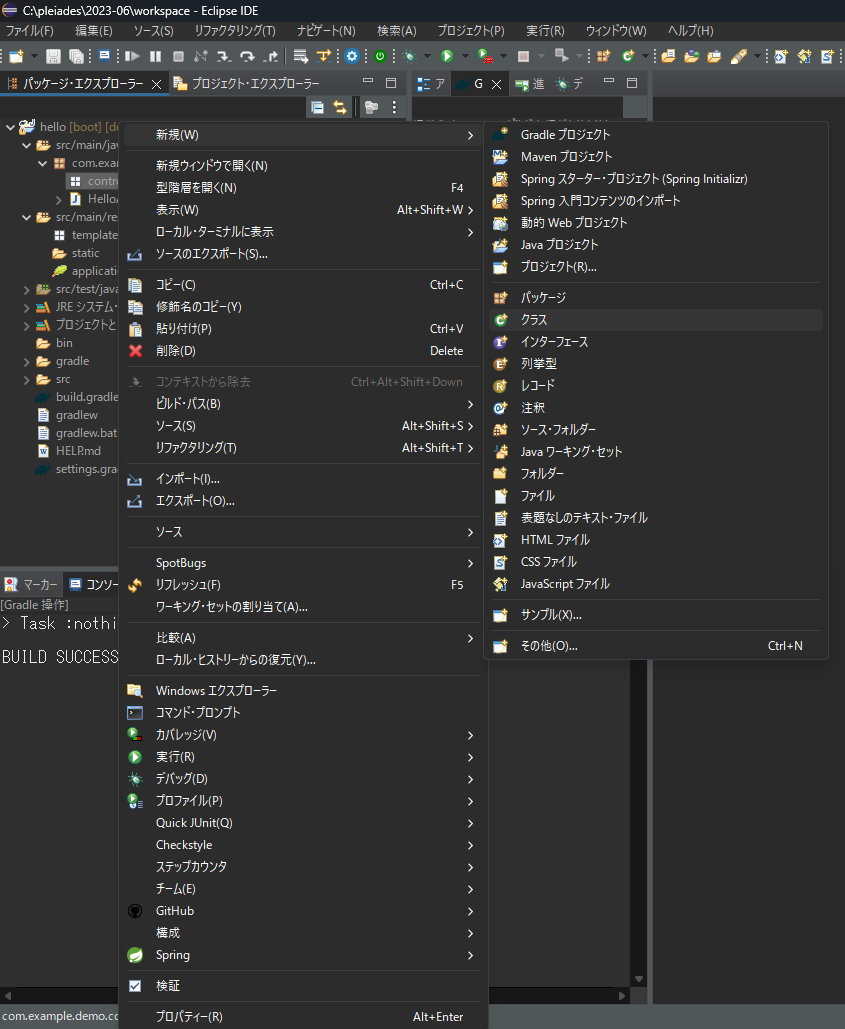The height and width of the screenshot is (1029, 845).
Task: Click the Pause toolbar icon
Action: (x=154, y=56)
